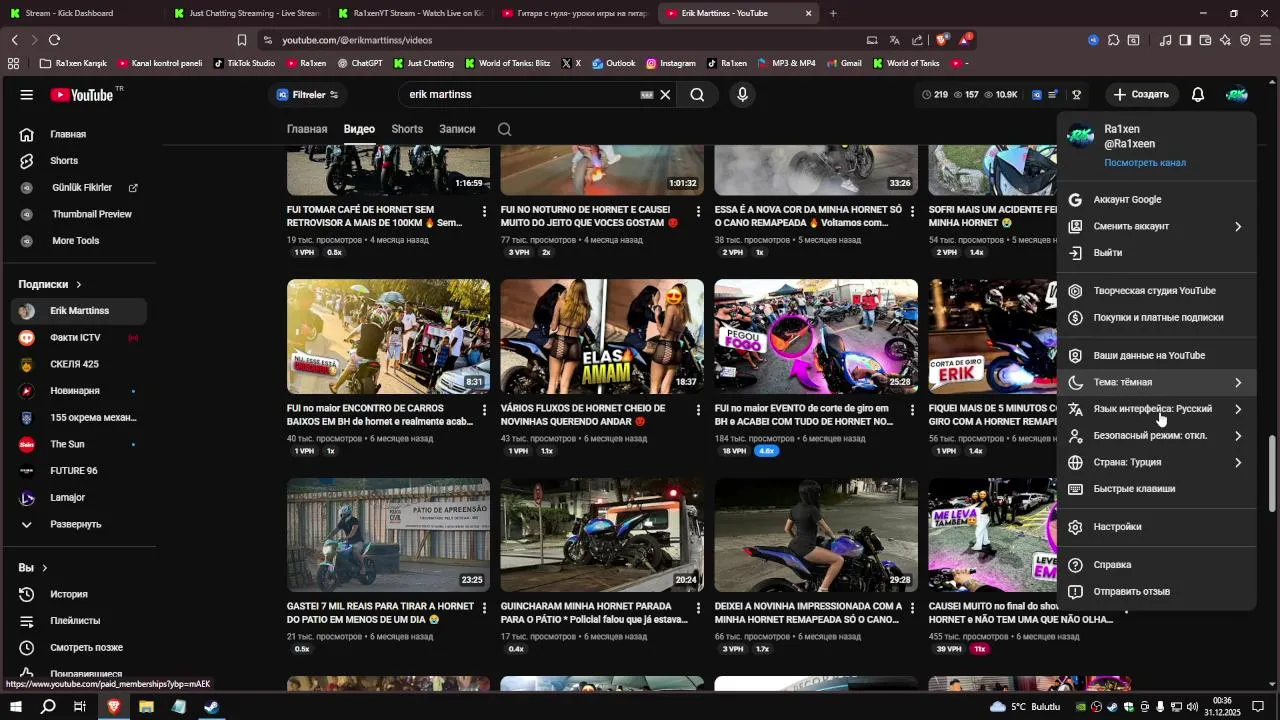Open new browser tab with plus button
Viewport: 1280px width, 720px height.
tap(833, 13)
